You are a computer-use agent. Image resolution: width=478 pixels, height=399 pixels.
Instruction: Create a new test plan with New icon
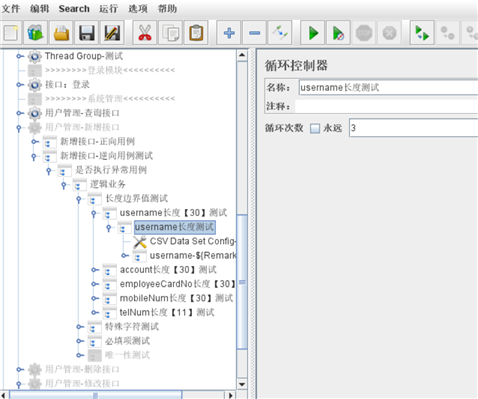coord(12,33)
